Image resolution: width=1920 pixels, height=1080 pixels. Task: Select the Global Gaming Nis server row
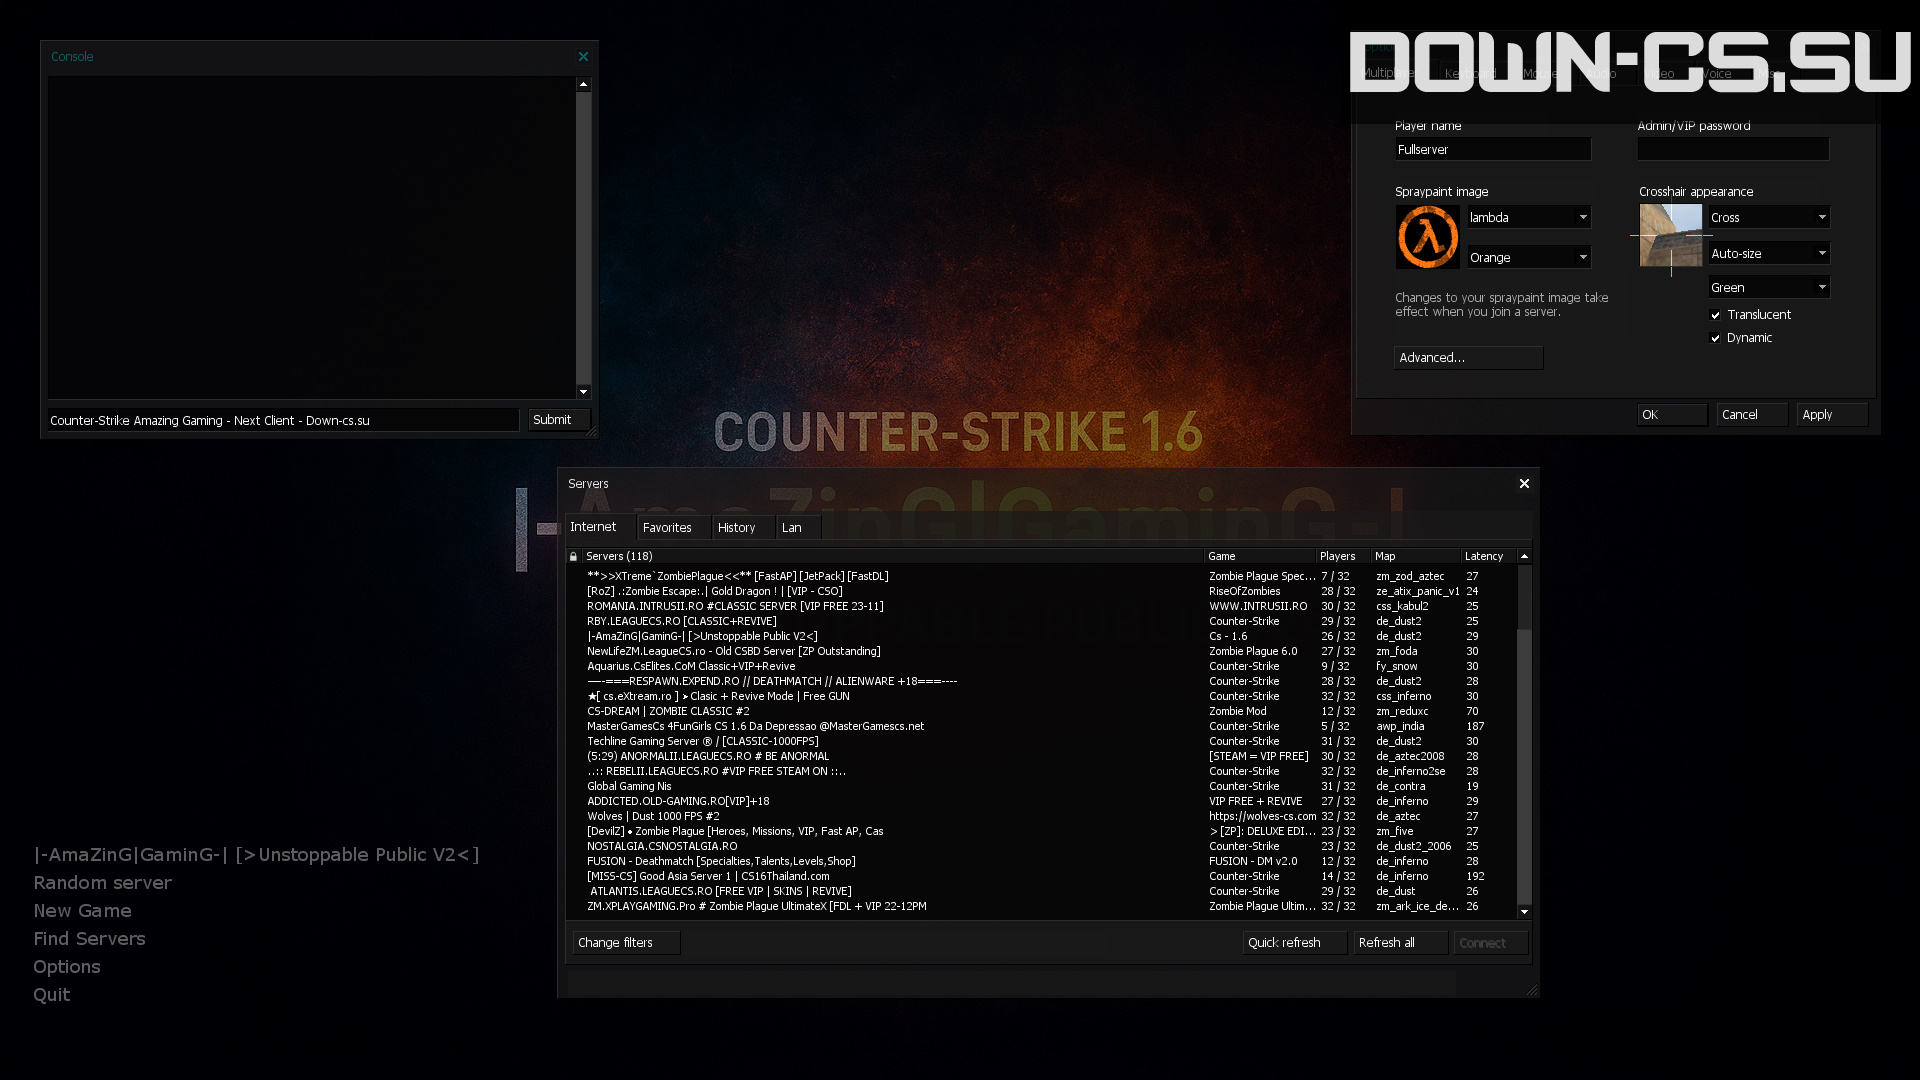click(1040, 786)
